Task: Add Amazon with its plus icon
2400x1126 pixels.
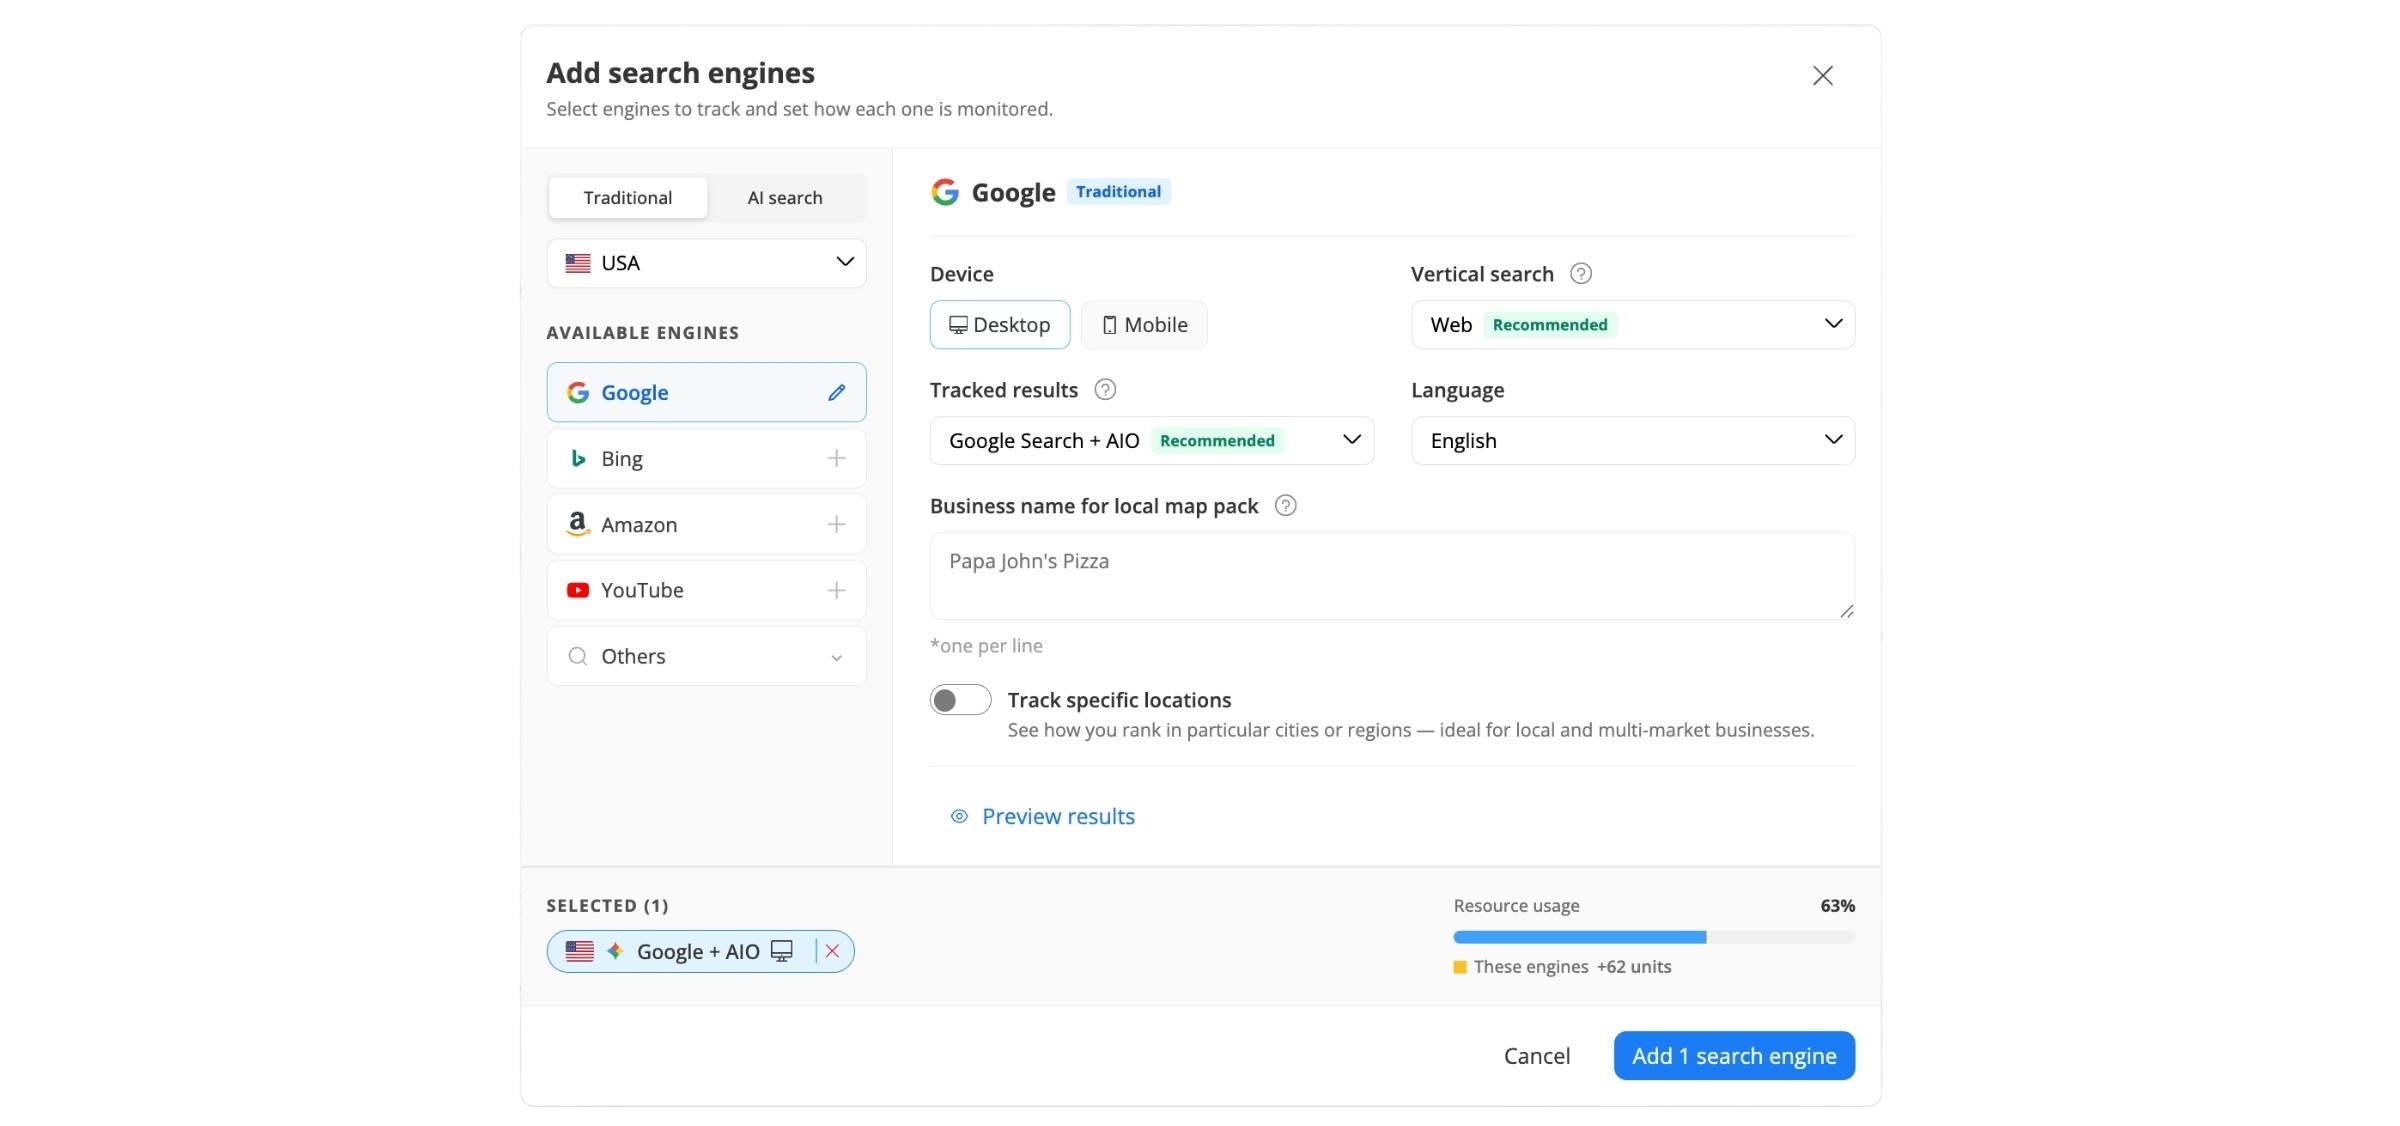Action: [836, 524]
